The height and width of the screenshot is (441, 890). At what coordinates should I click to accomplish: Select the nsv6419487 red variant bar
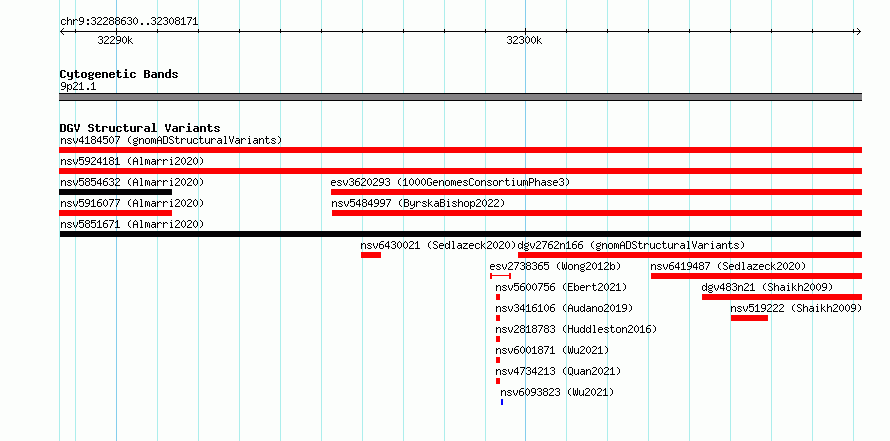tap(757, 276)
